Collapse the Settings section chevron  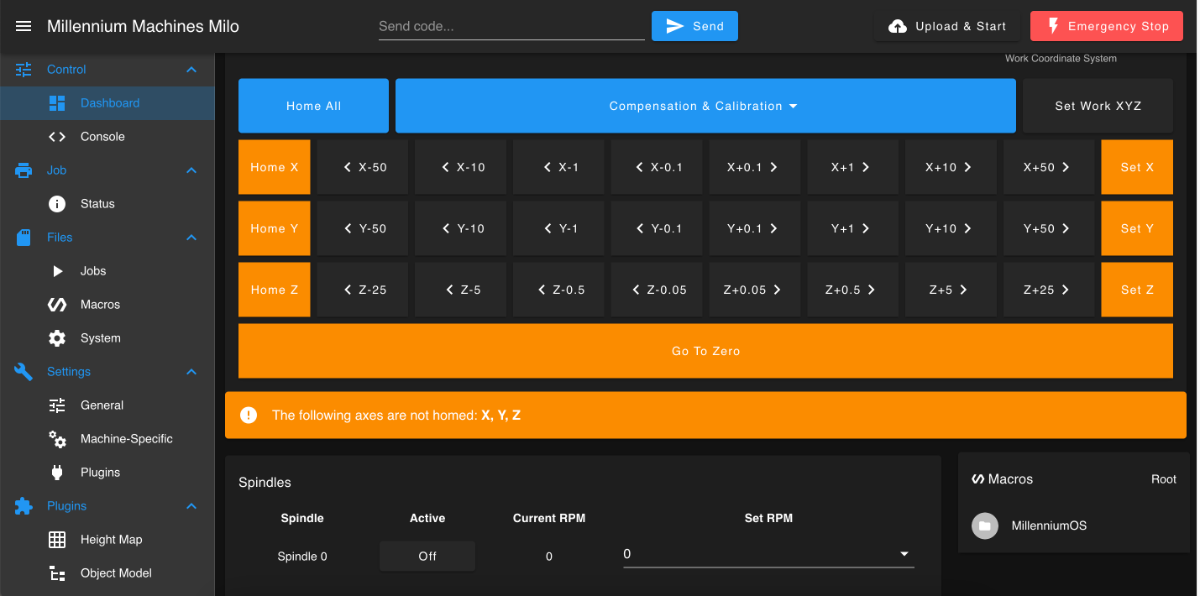click(x=191, y=371)
